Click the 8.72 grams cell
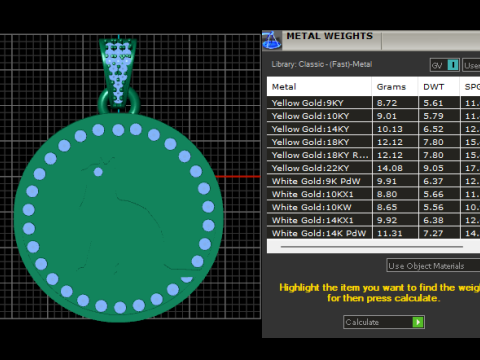This screenshot has height=360, width=480. [395, 103]
